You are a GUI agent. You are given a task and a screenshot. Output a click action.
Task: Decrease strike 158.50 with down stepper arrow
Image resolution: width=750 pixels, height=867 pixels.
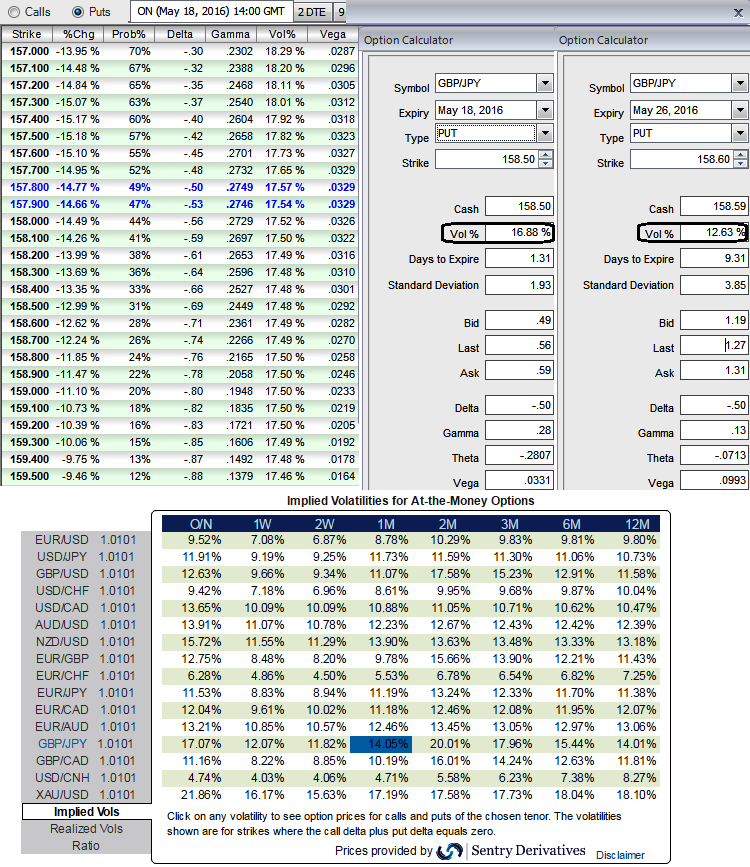(x=545, y=164)
